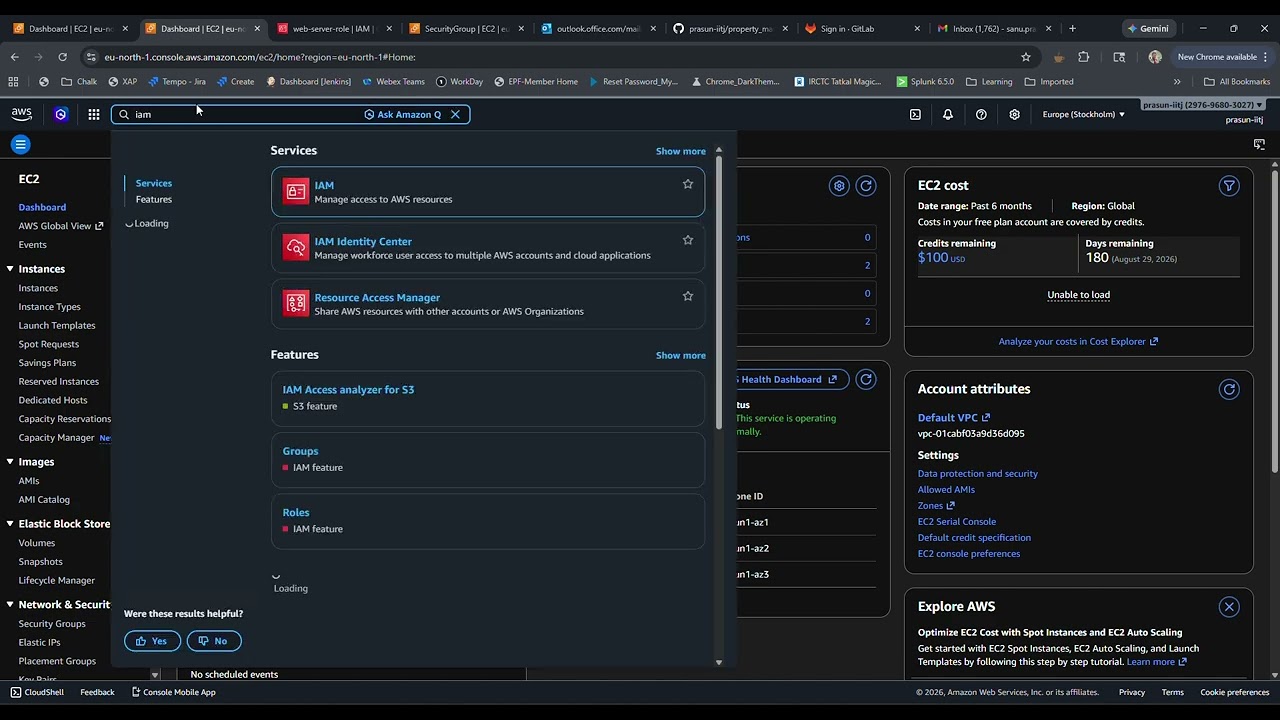Viewport: 1280px width, 720px height.
Task: Open the Chrome extensions puzzle icon
Action: 1083,57
